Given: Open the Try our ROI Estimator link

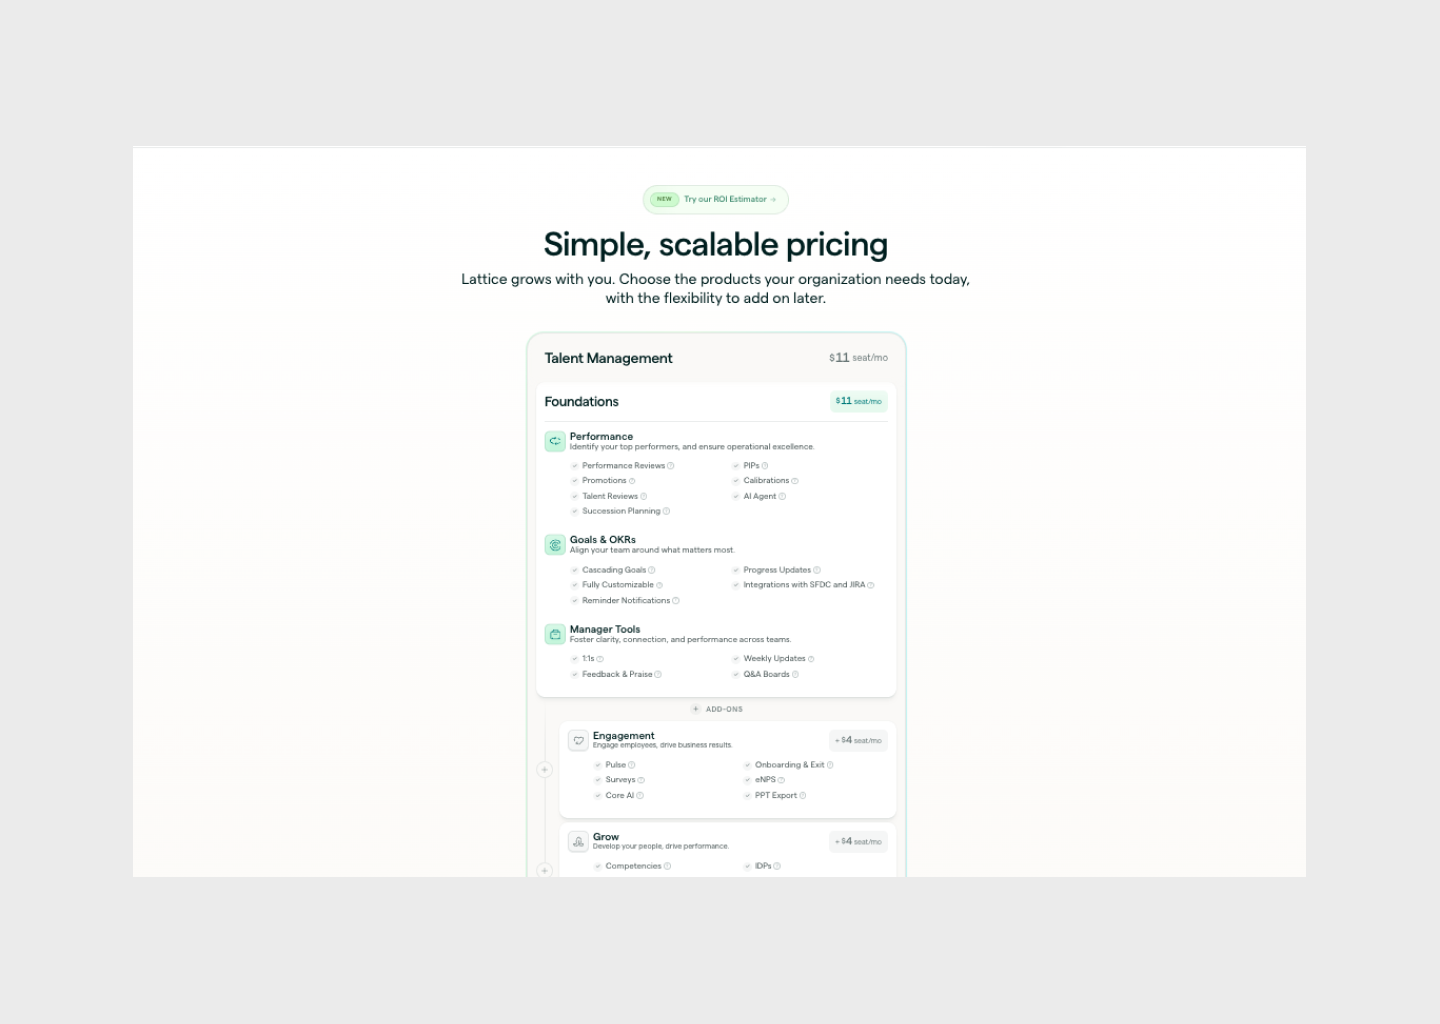Looking at the screenshot, I should [730, 200].
